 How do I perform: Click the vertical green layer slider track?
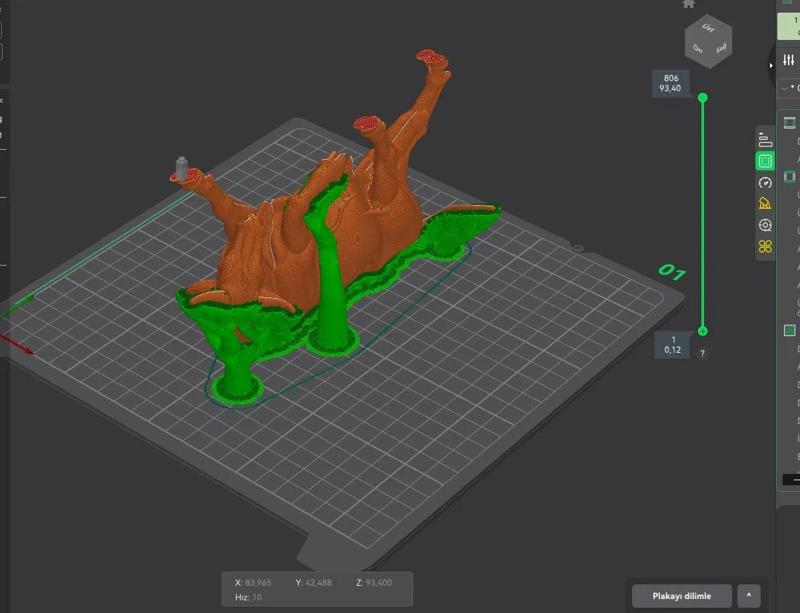(x=703, y=214)
